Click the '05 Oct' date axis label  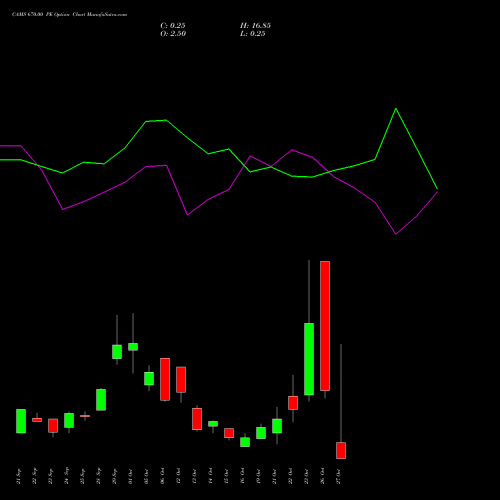pyautogui.click(x=147, y=476)
